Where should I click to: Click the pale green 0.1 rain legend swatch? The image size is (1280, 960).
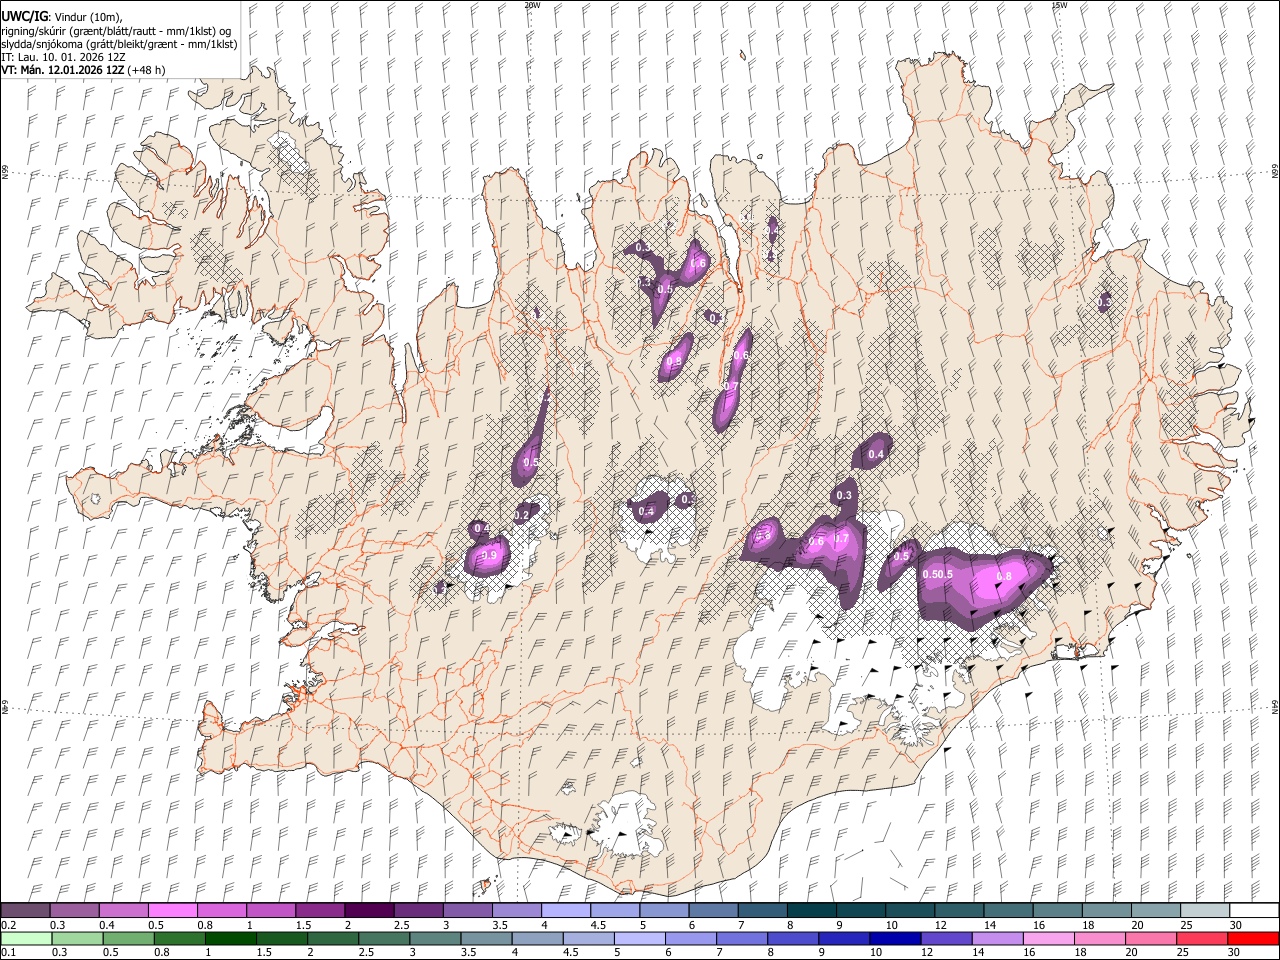26,938
